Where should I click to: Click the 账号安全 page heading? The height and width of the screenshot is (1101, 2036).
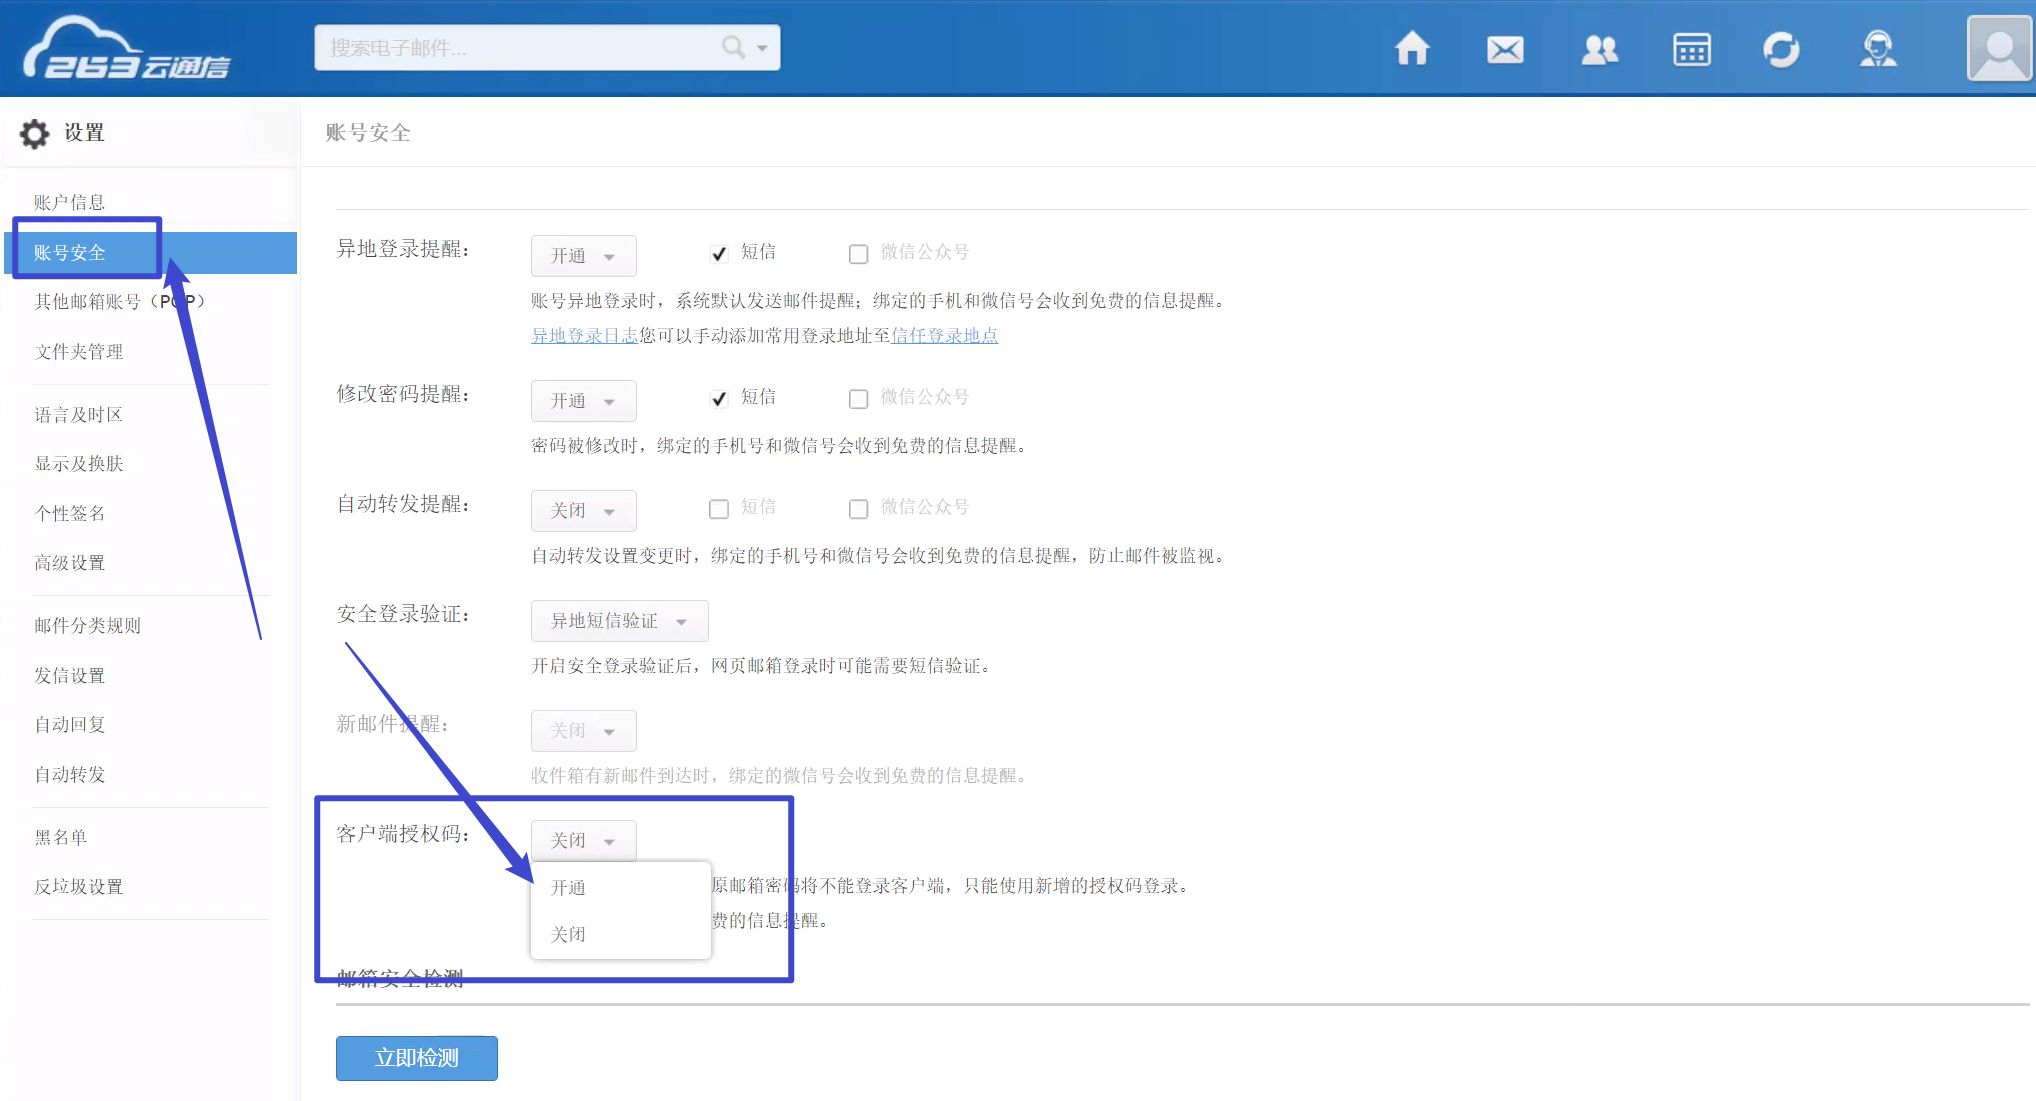click(368, 133)
